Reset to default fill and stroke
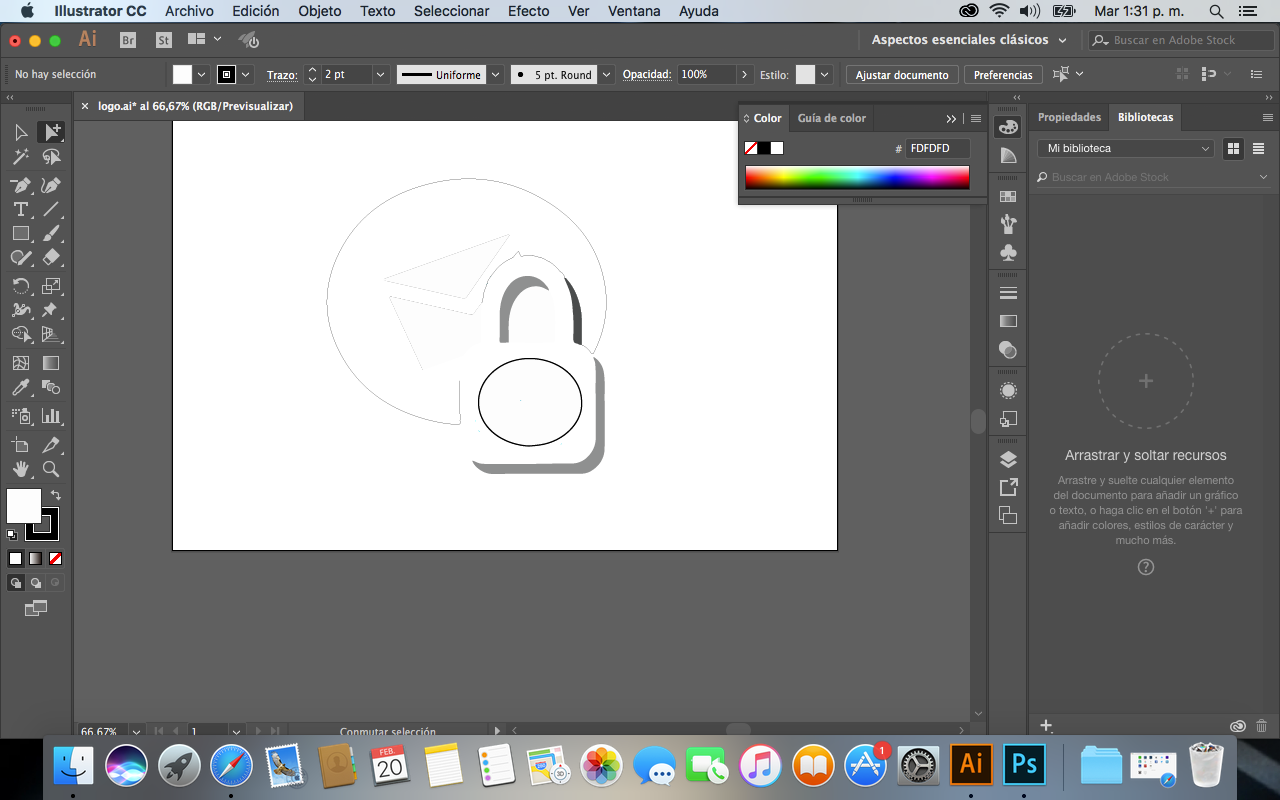 coord(12,535)
